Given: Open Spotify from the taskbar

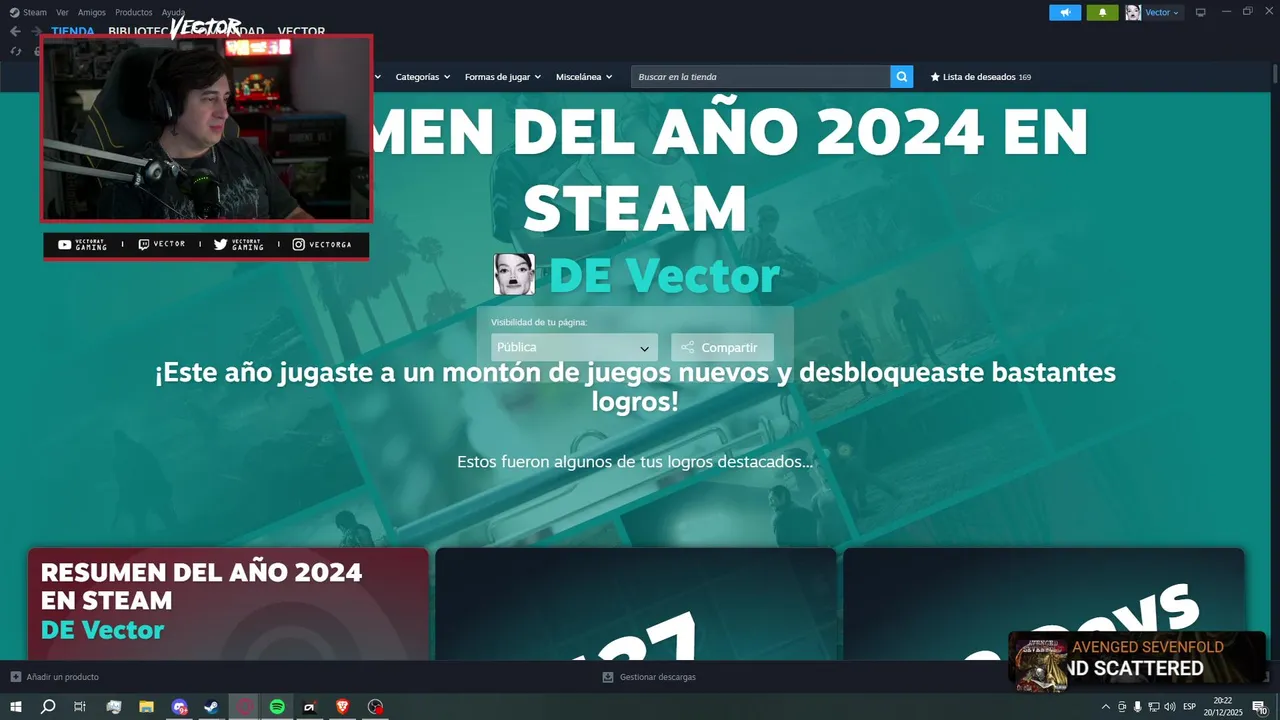Looking at the screenshot, I should coord(277,707).
